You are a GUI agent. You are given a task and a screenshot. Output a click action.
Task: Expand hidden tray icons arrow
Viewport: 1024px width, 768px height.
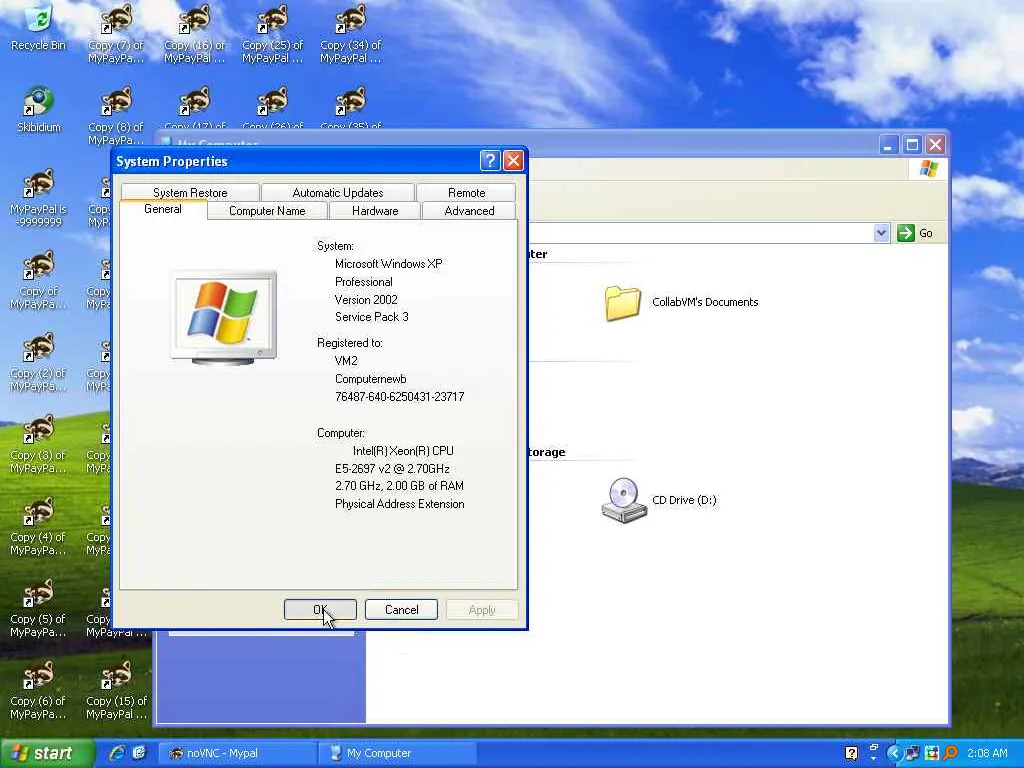893,753
